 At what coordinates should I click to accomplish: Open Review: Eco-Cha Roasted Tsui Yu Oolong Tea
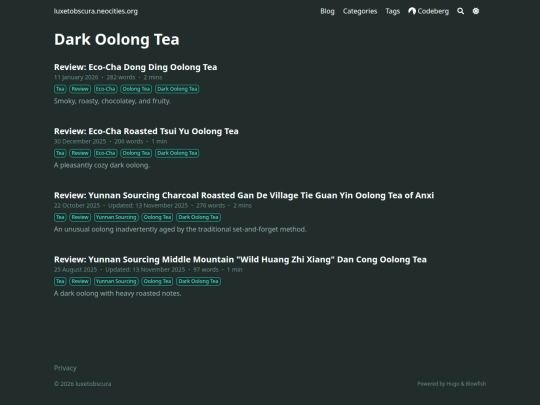pos(146,131)
